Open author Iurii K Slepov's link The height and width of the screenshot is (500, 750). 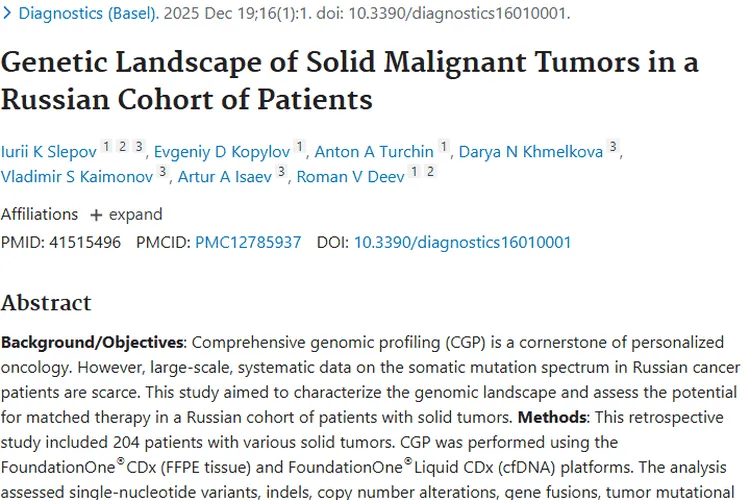coord(49,152)
